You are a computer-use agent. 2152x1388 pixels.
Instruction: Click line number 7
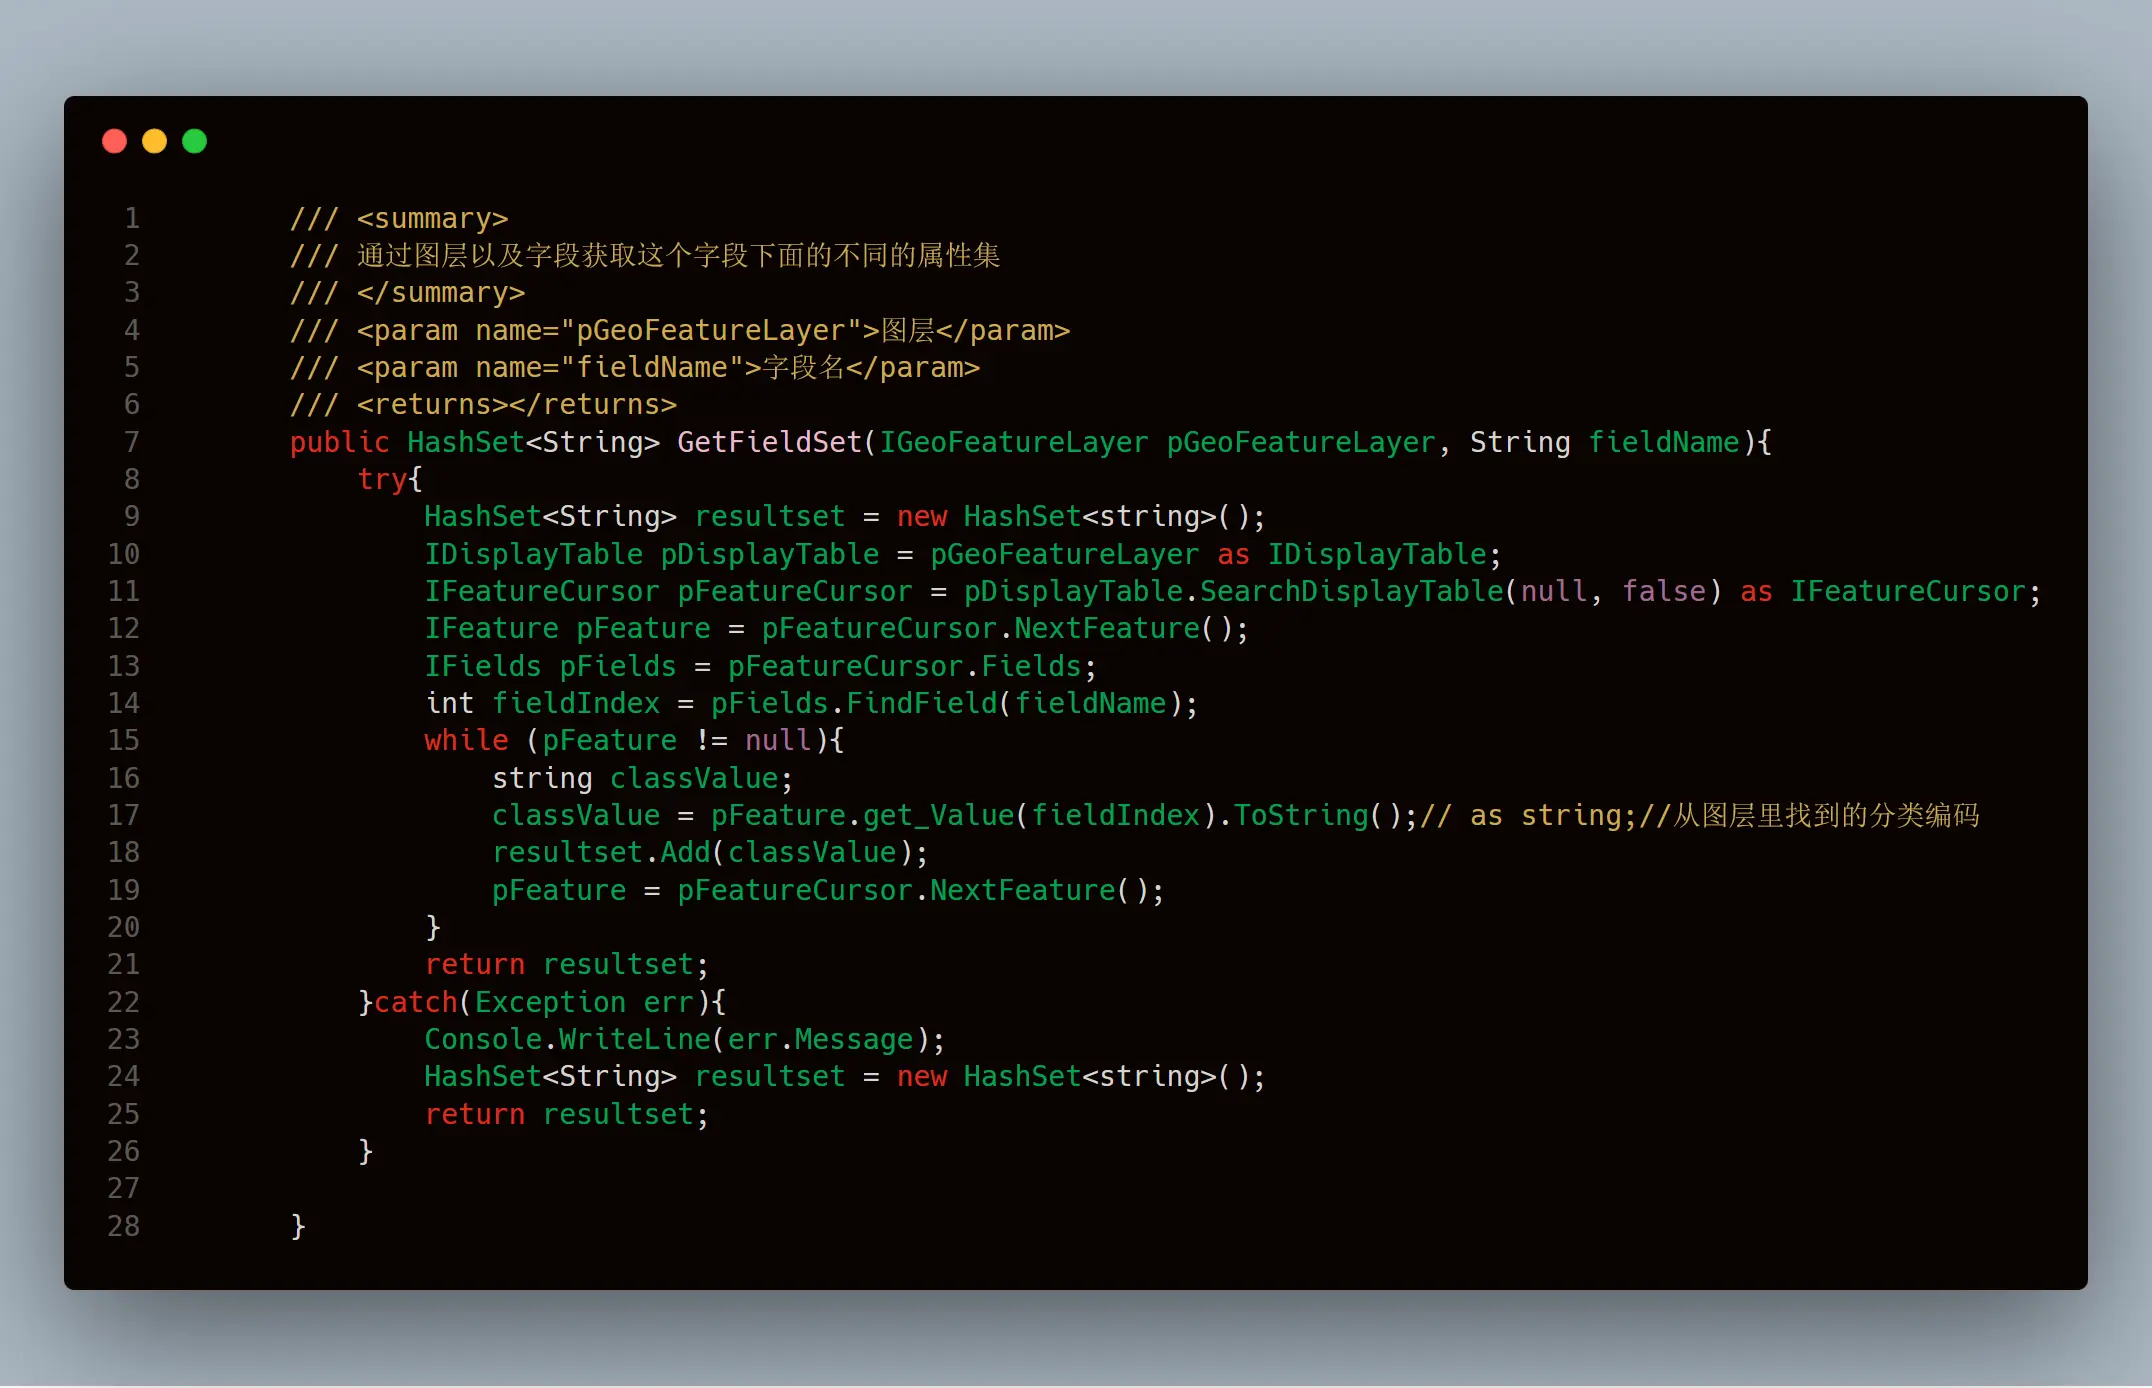click(131, 442)
